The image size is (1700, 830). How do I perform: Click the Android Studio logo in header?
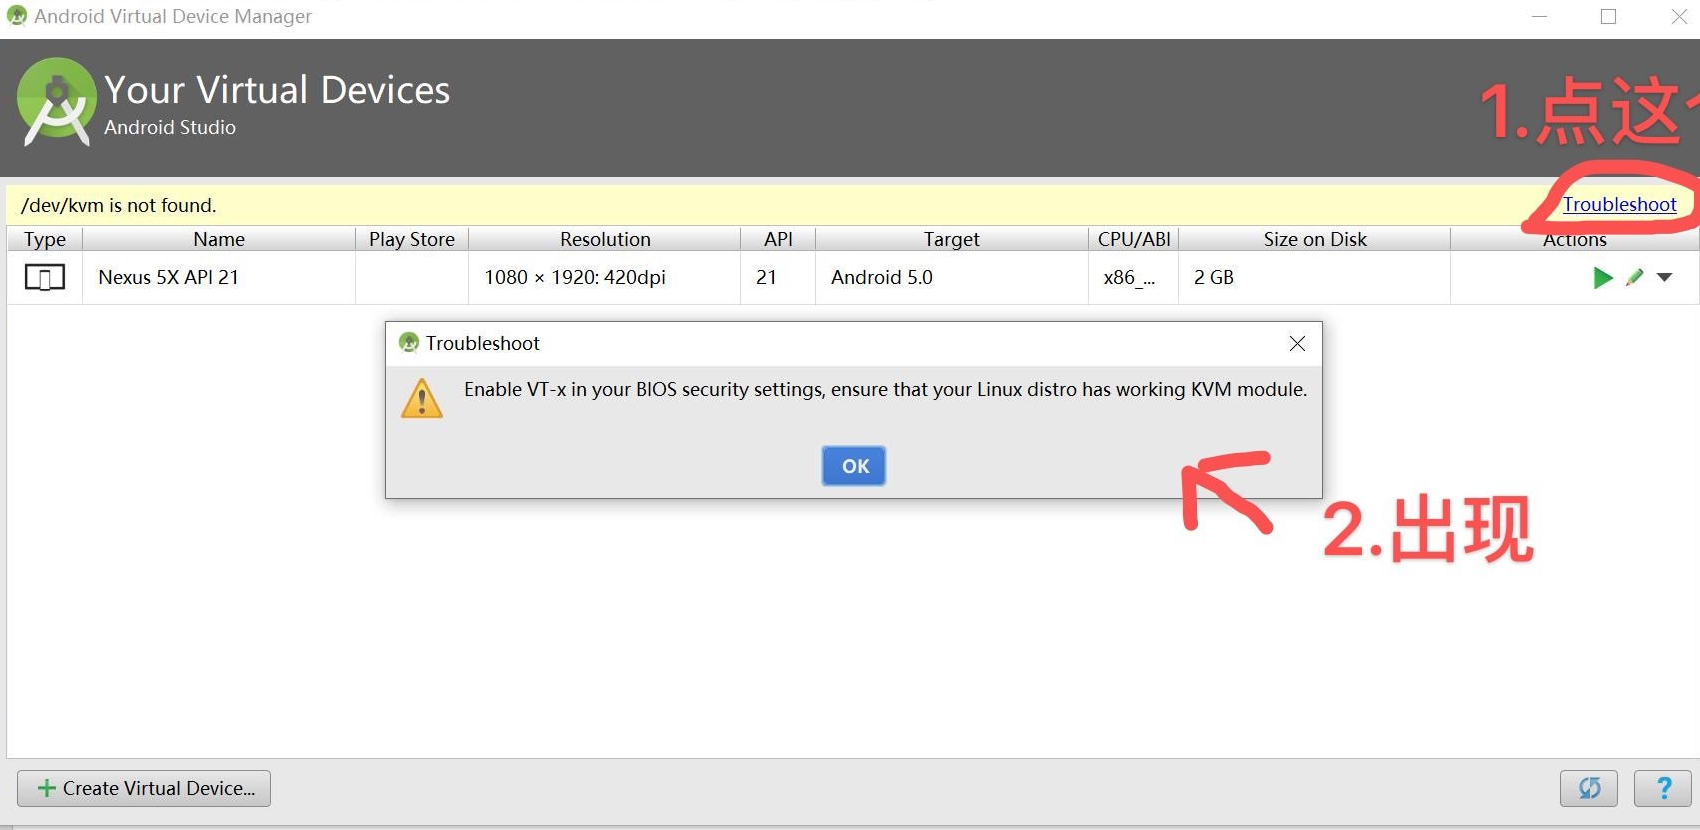[56, 103]
